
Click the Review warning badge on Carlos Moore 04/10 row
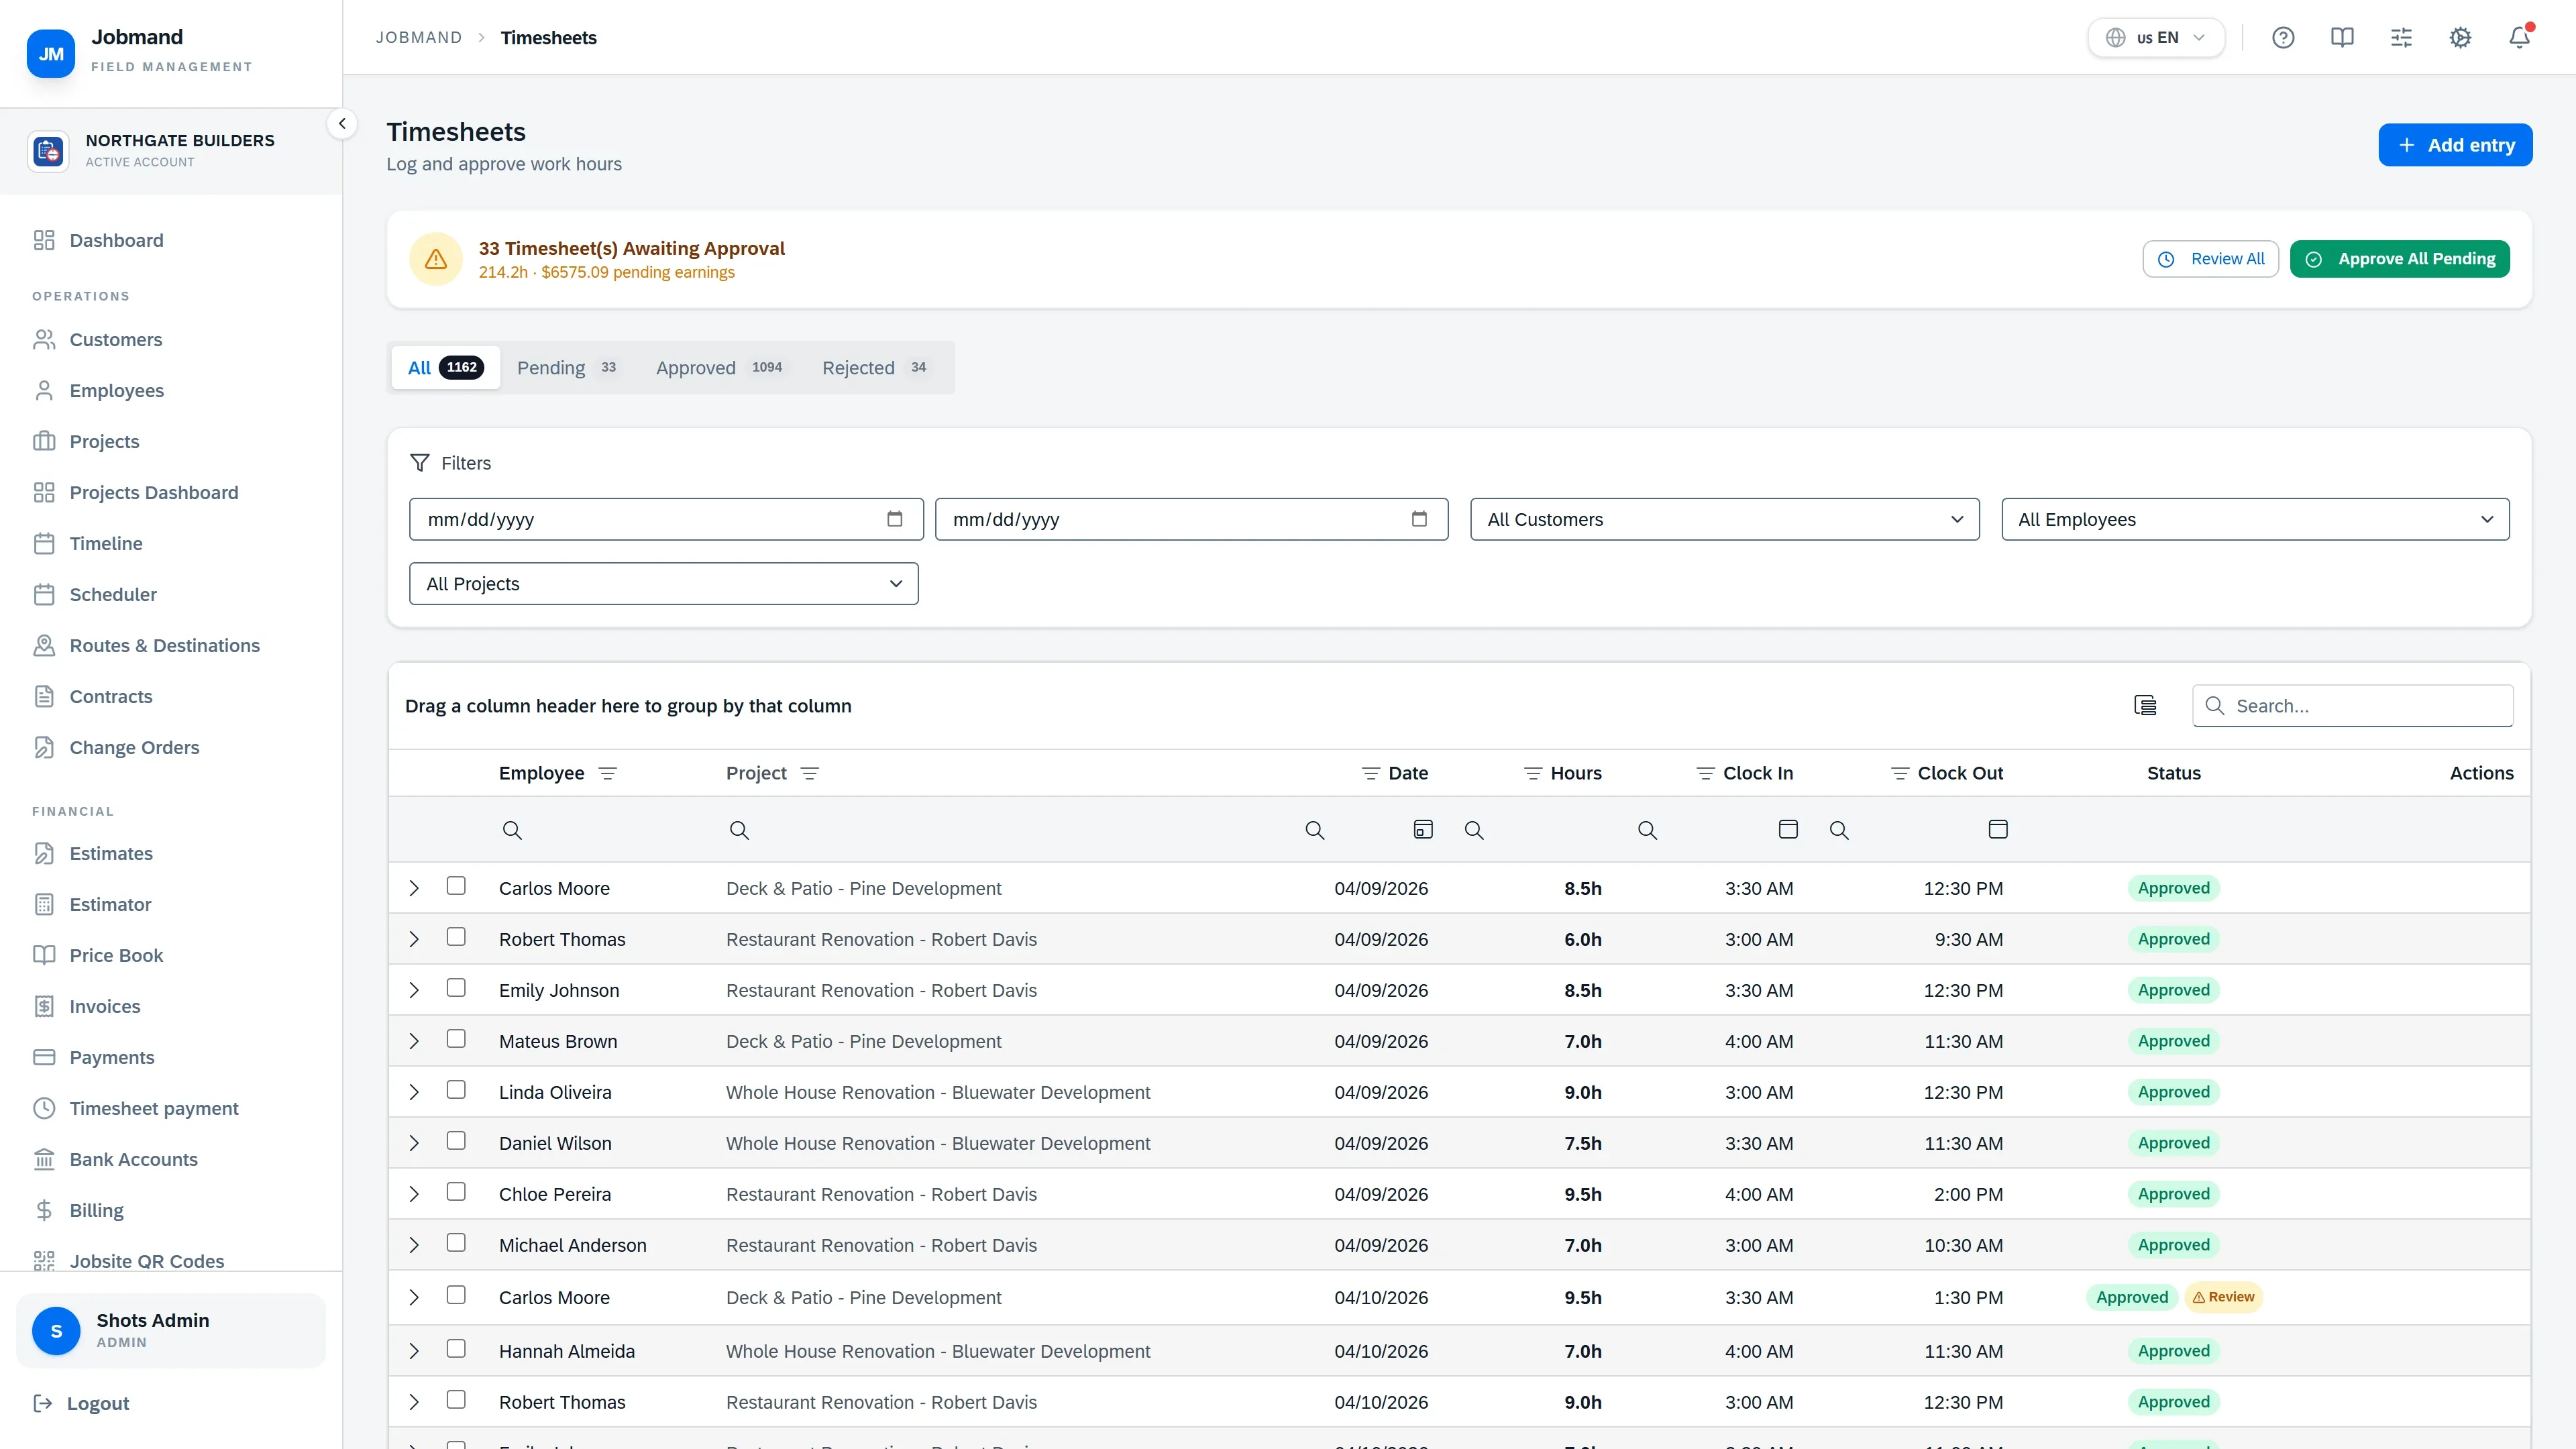tap(2223, 1297)
